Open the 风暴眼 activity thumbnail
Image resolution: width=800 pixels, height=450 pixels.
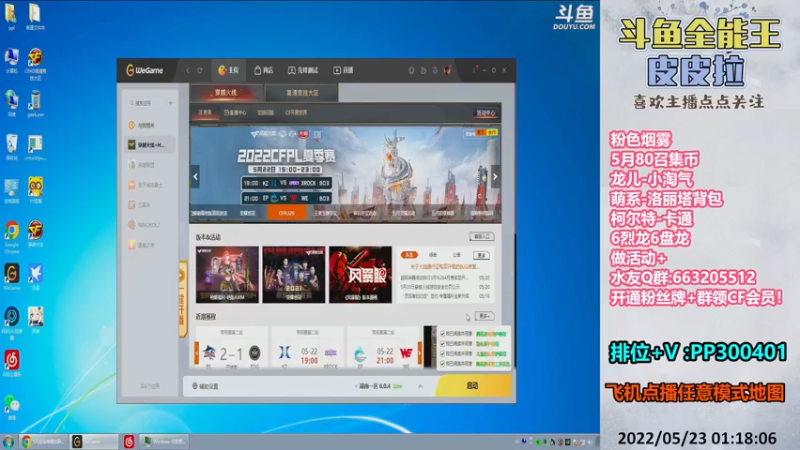(x=360, y=274)
